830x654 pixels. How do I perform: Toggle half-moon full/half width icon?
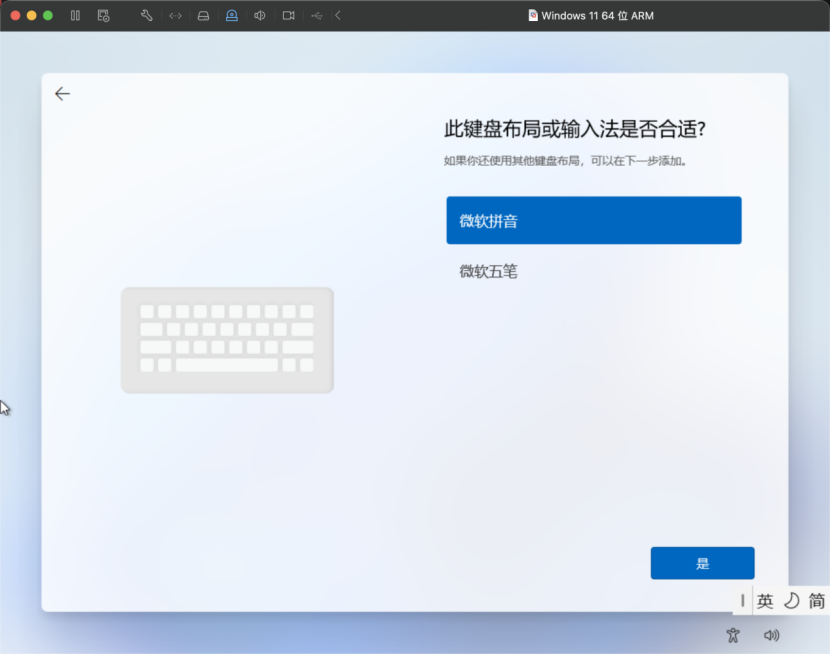pyautogui.click(x=791, y=601)
